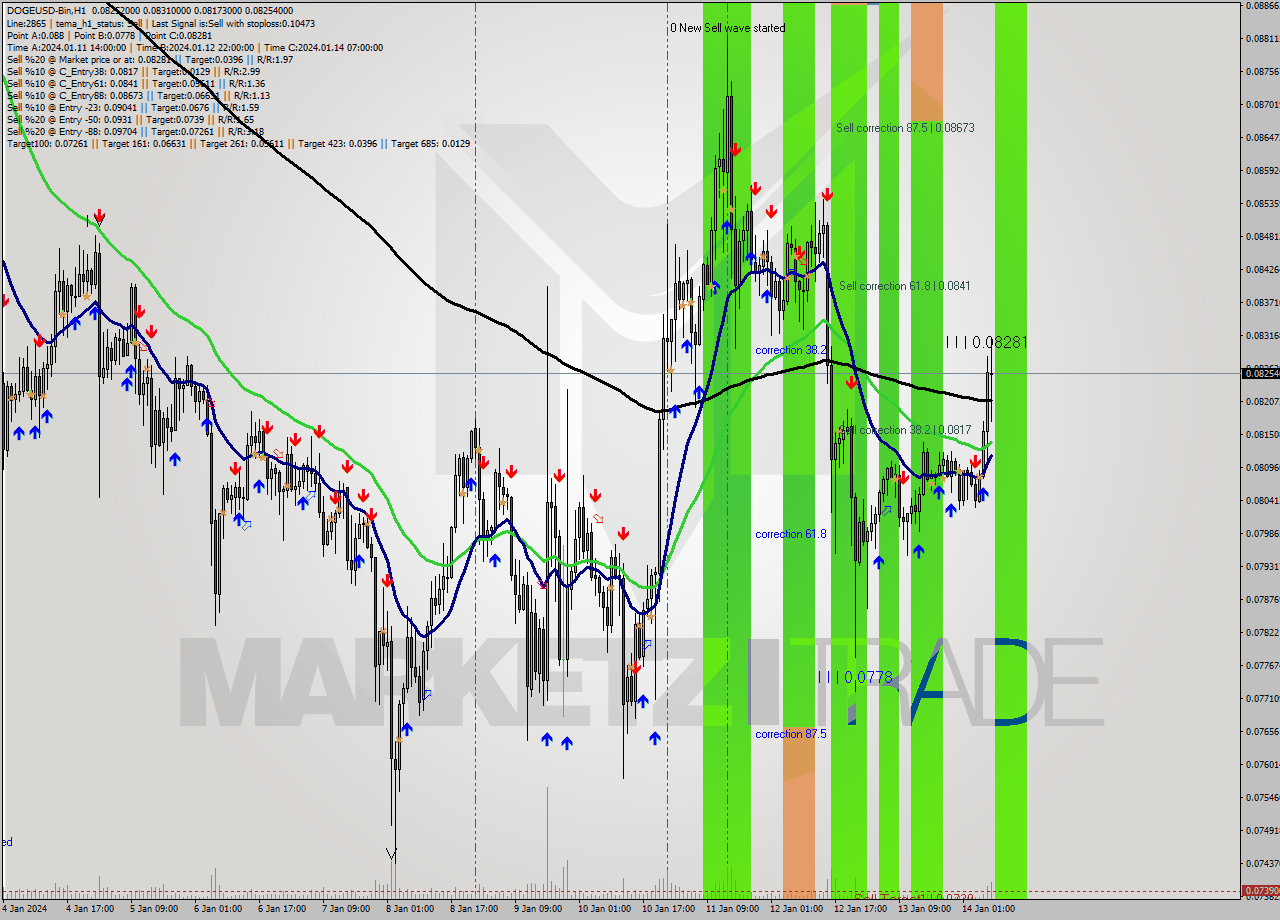Click the red 0.07390 price tag

(1260, 890)
